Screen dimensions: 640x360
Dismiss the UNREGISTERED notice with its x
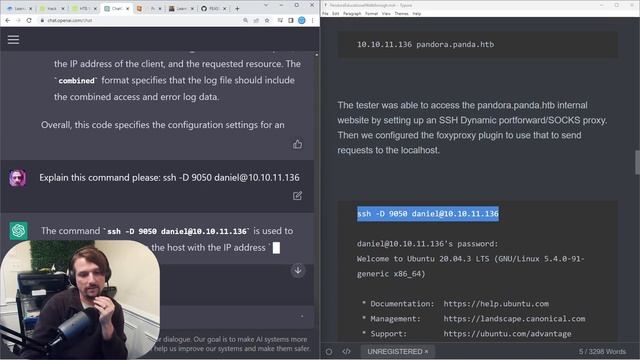(x=427, y=351)
